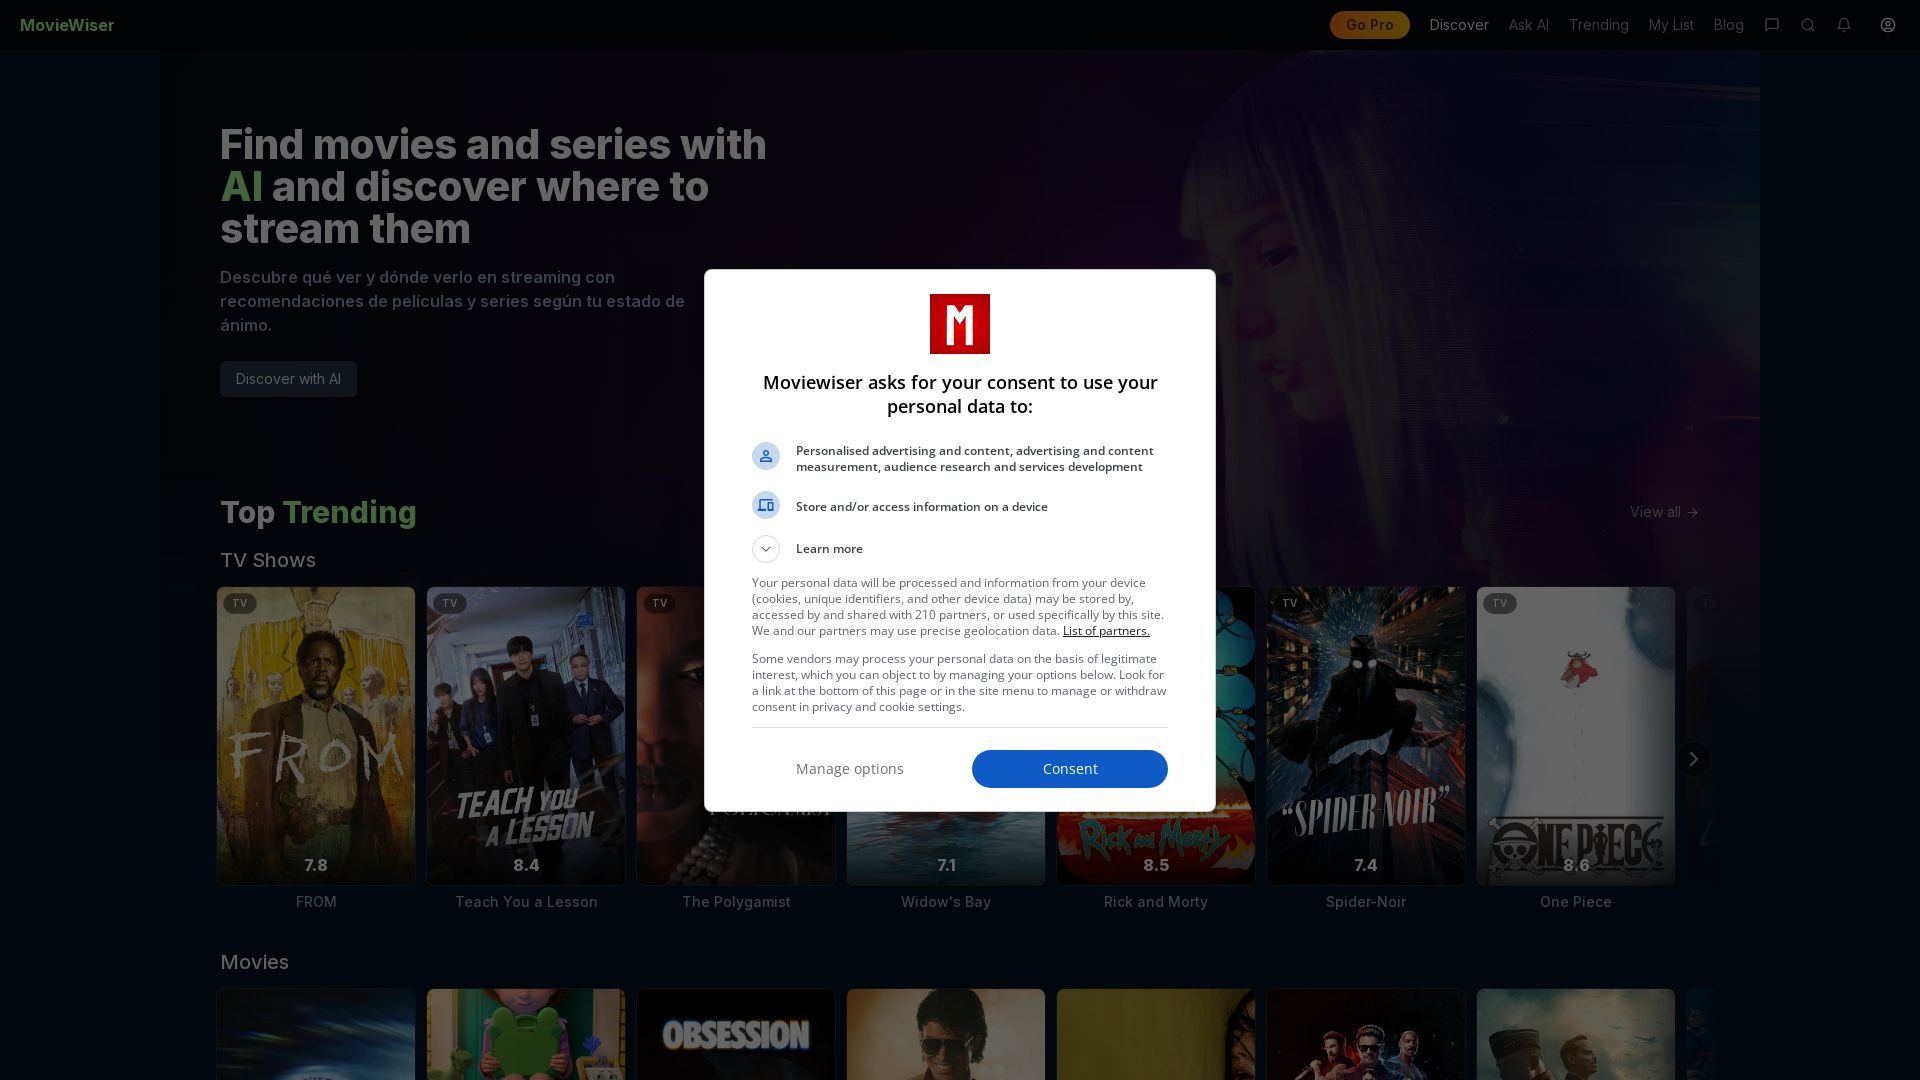Click the Consent button

coord(1070,769)
